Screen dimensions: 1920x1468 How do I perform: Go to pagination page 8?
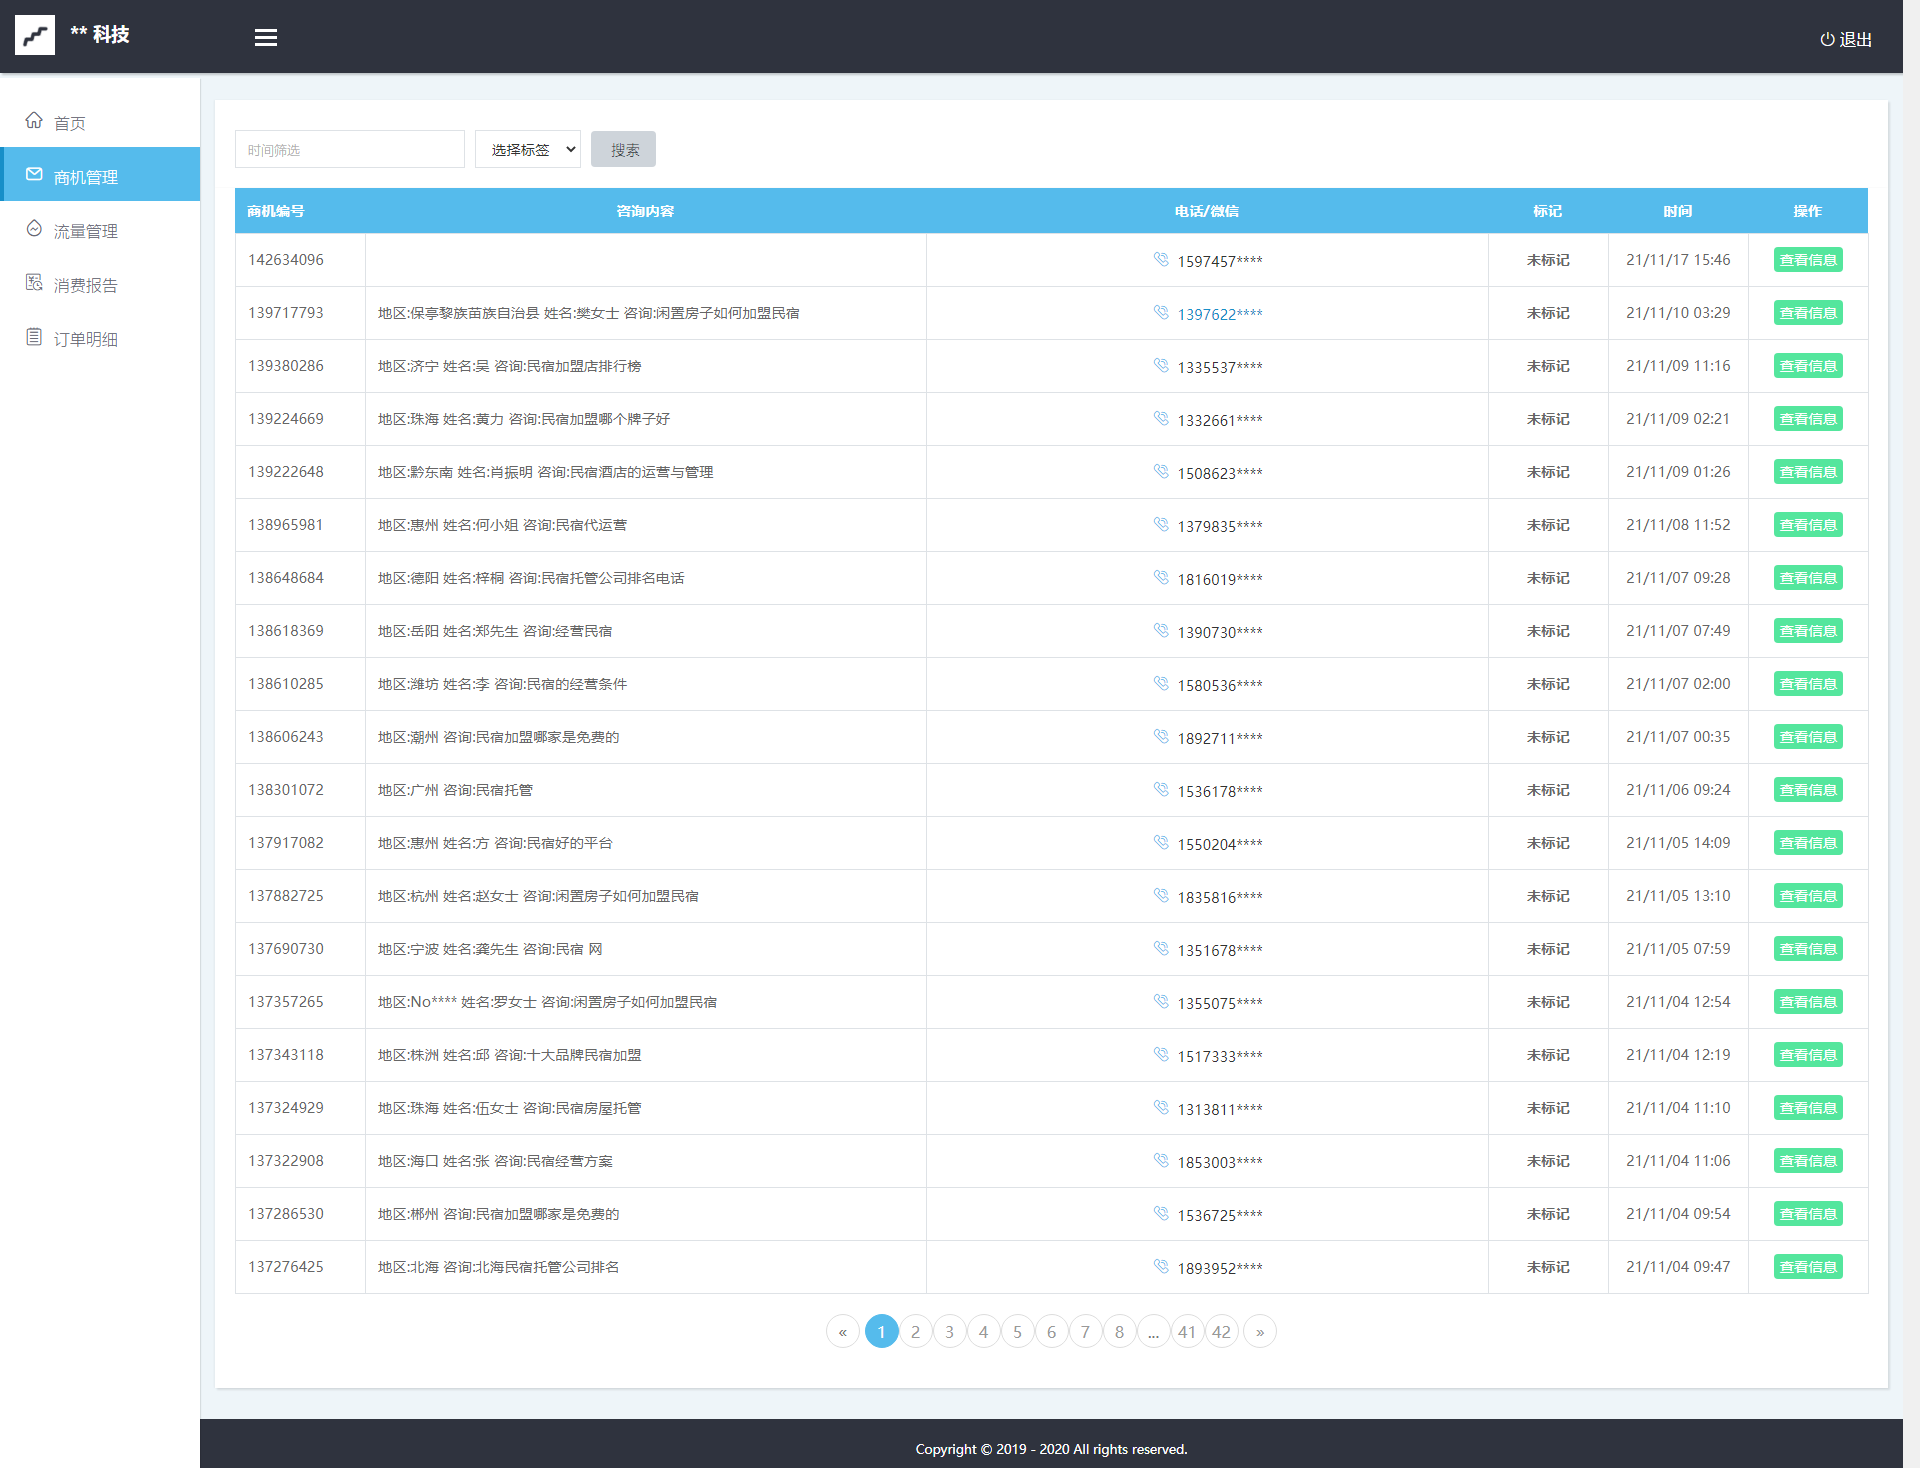1119,1331
